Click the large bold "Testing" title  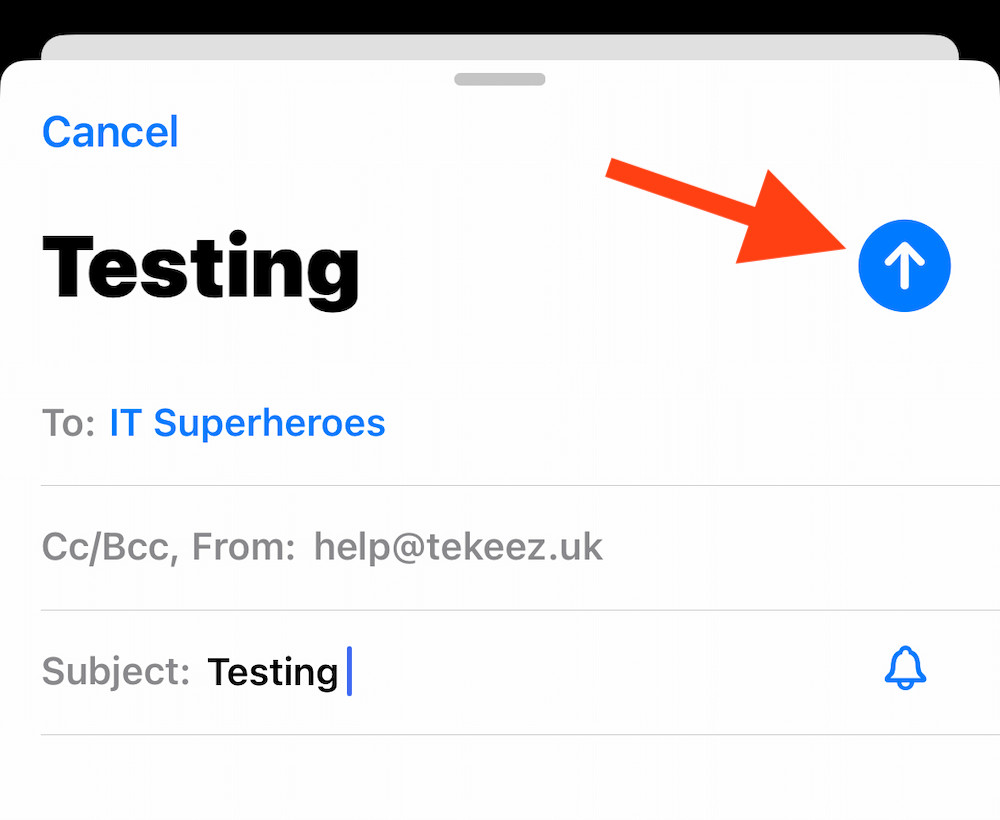[x=200, y=267]
